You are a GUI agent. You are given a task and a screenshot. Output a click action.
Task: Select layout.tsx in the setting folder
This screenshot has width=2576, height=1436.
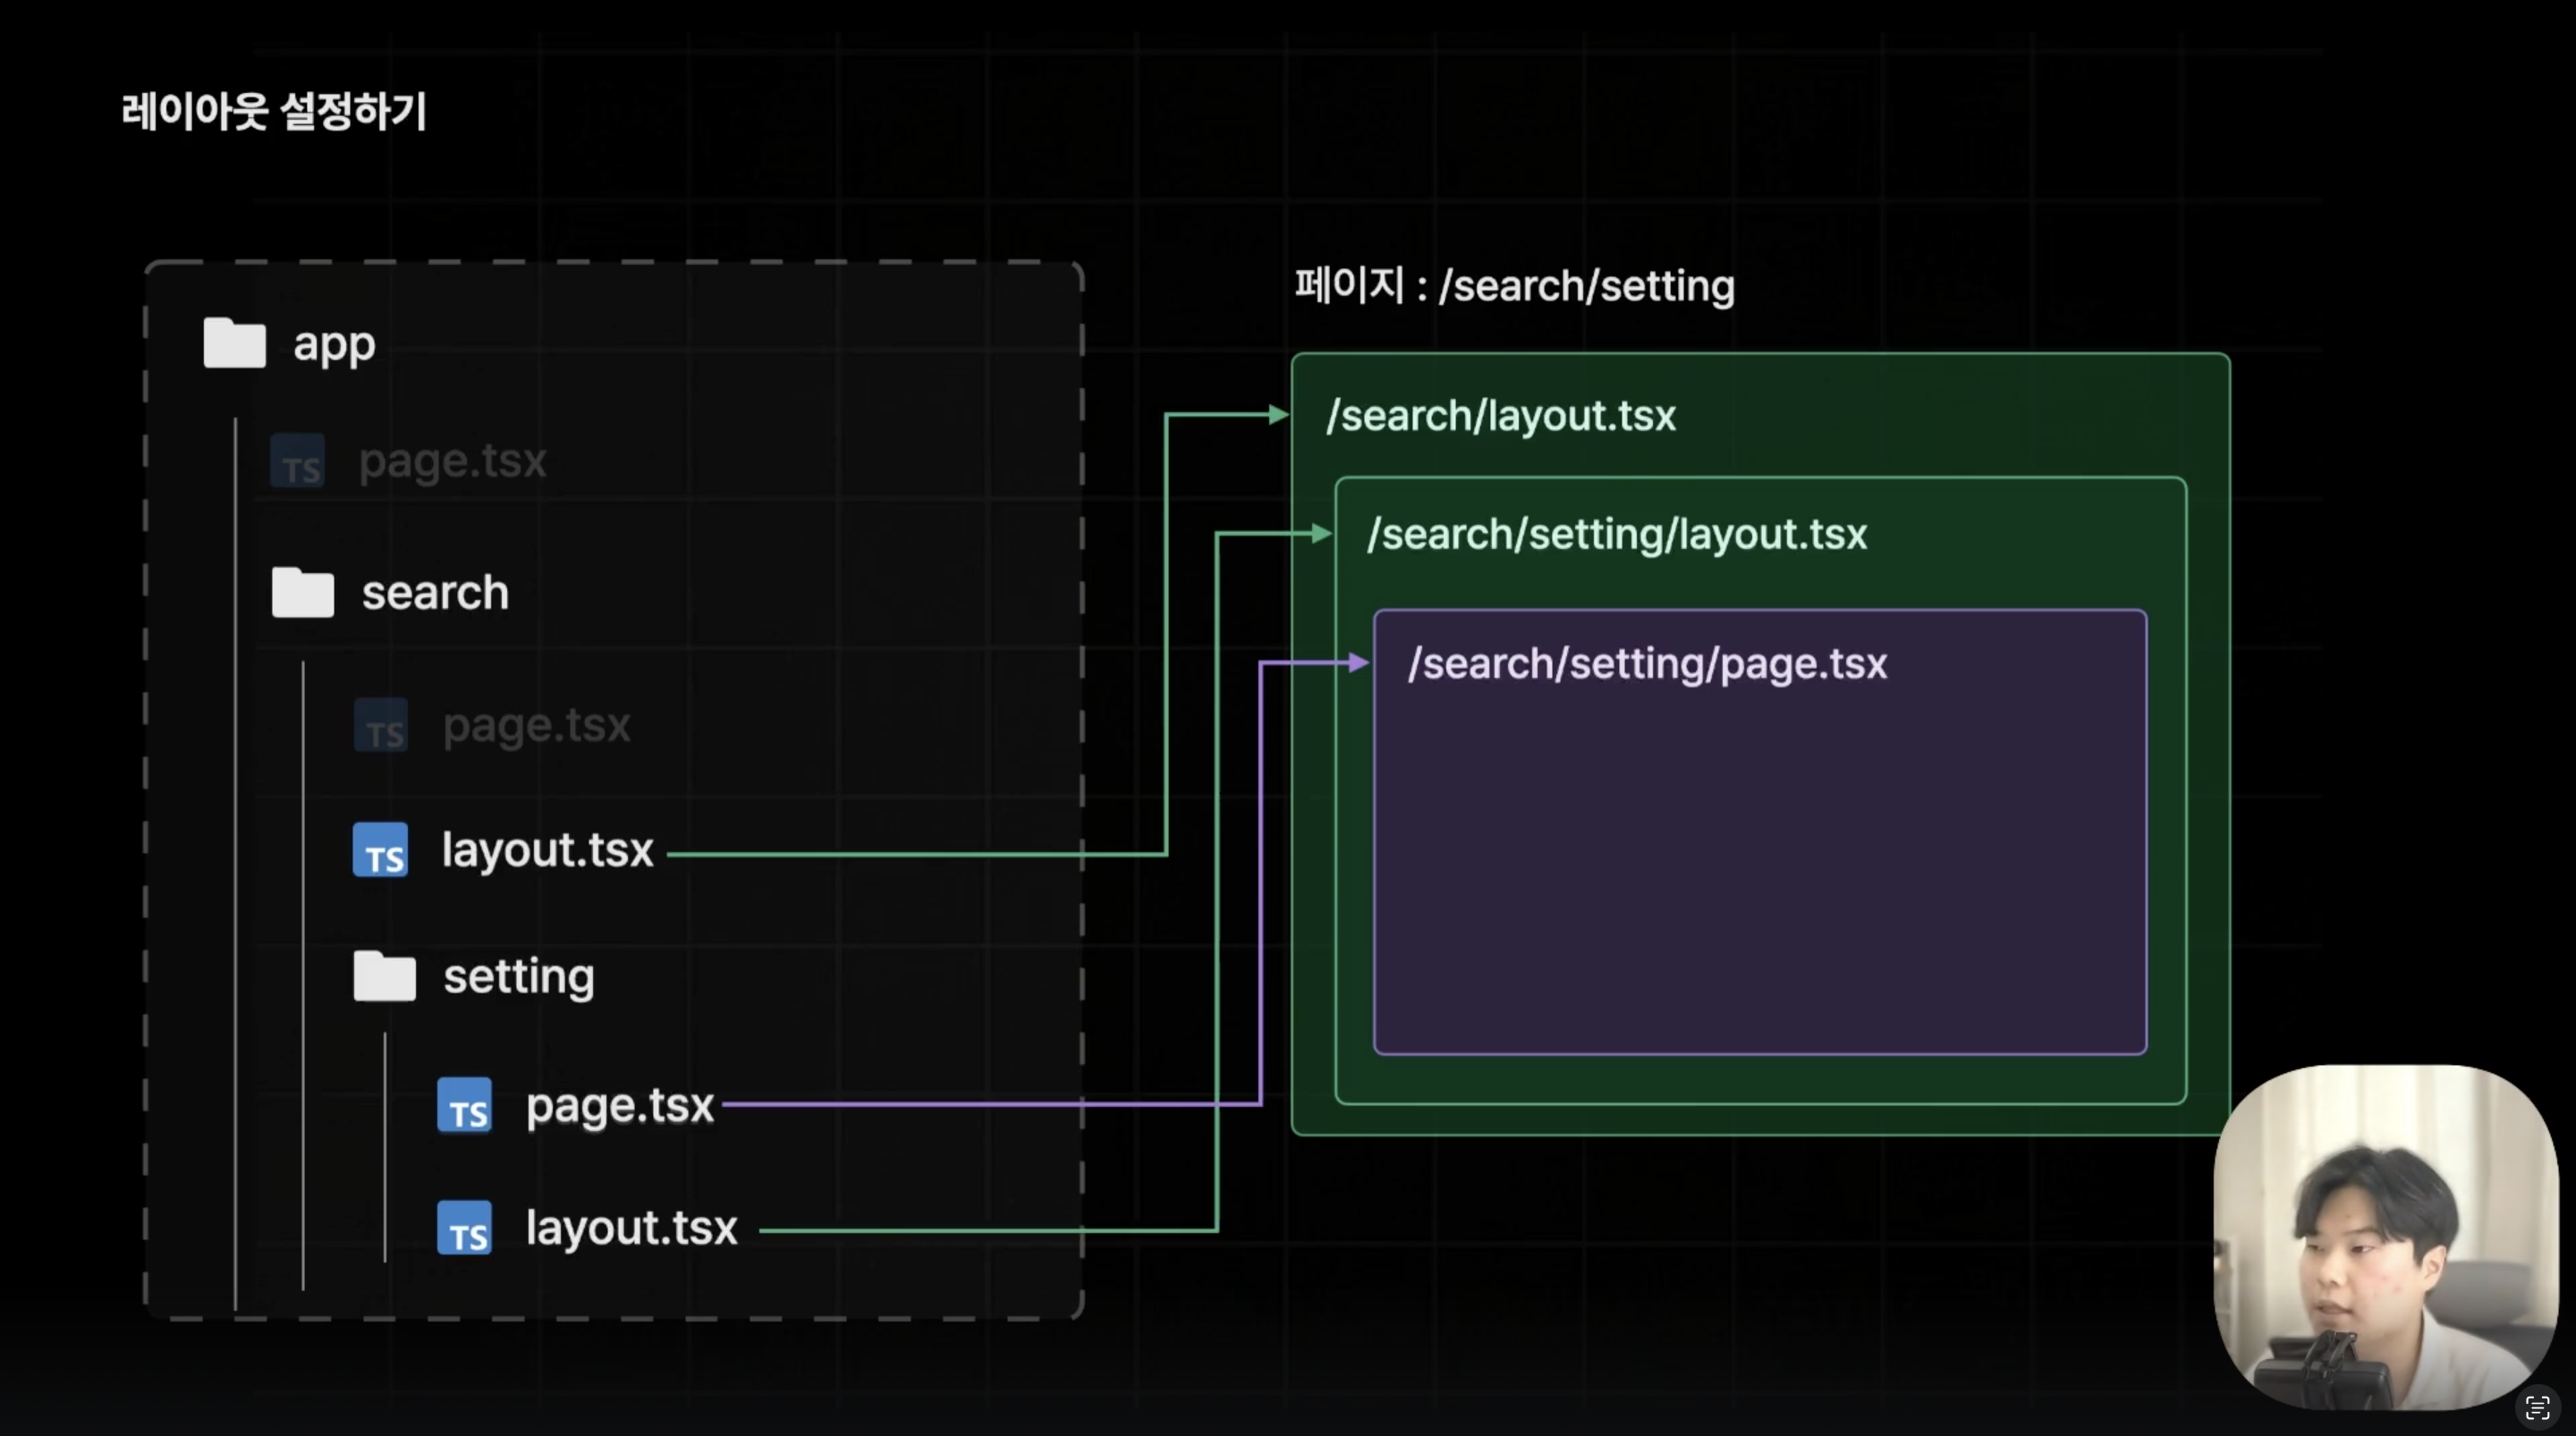point(632,1228)
